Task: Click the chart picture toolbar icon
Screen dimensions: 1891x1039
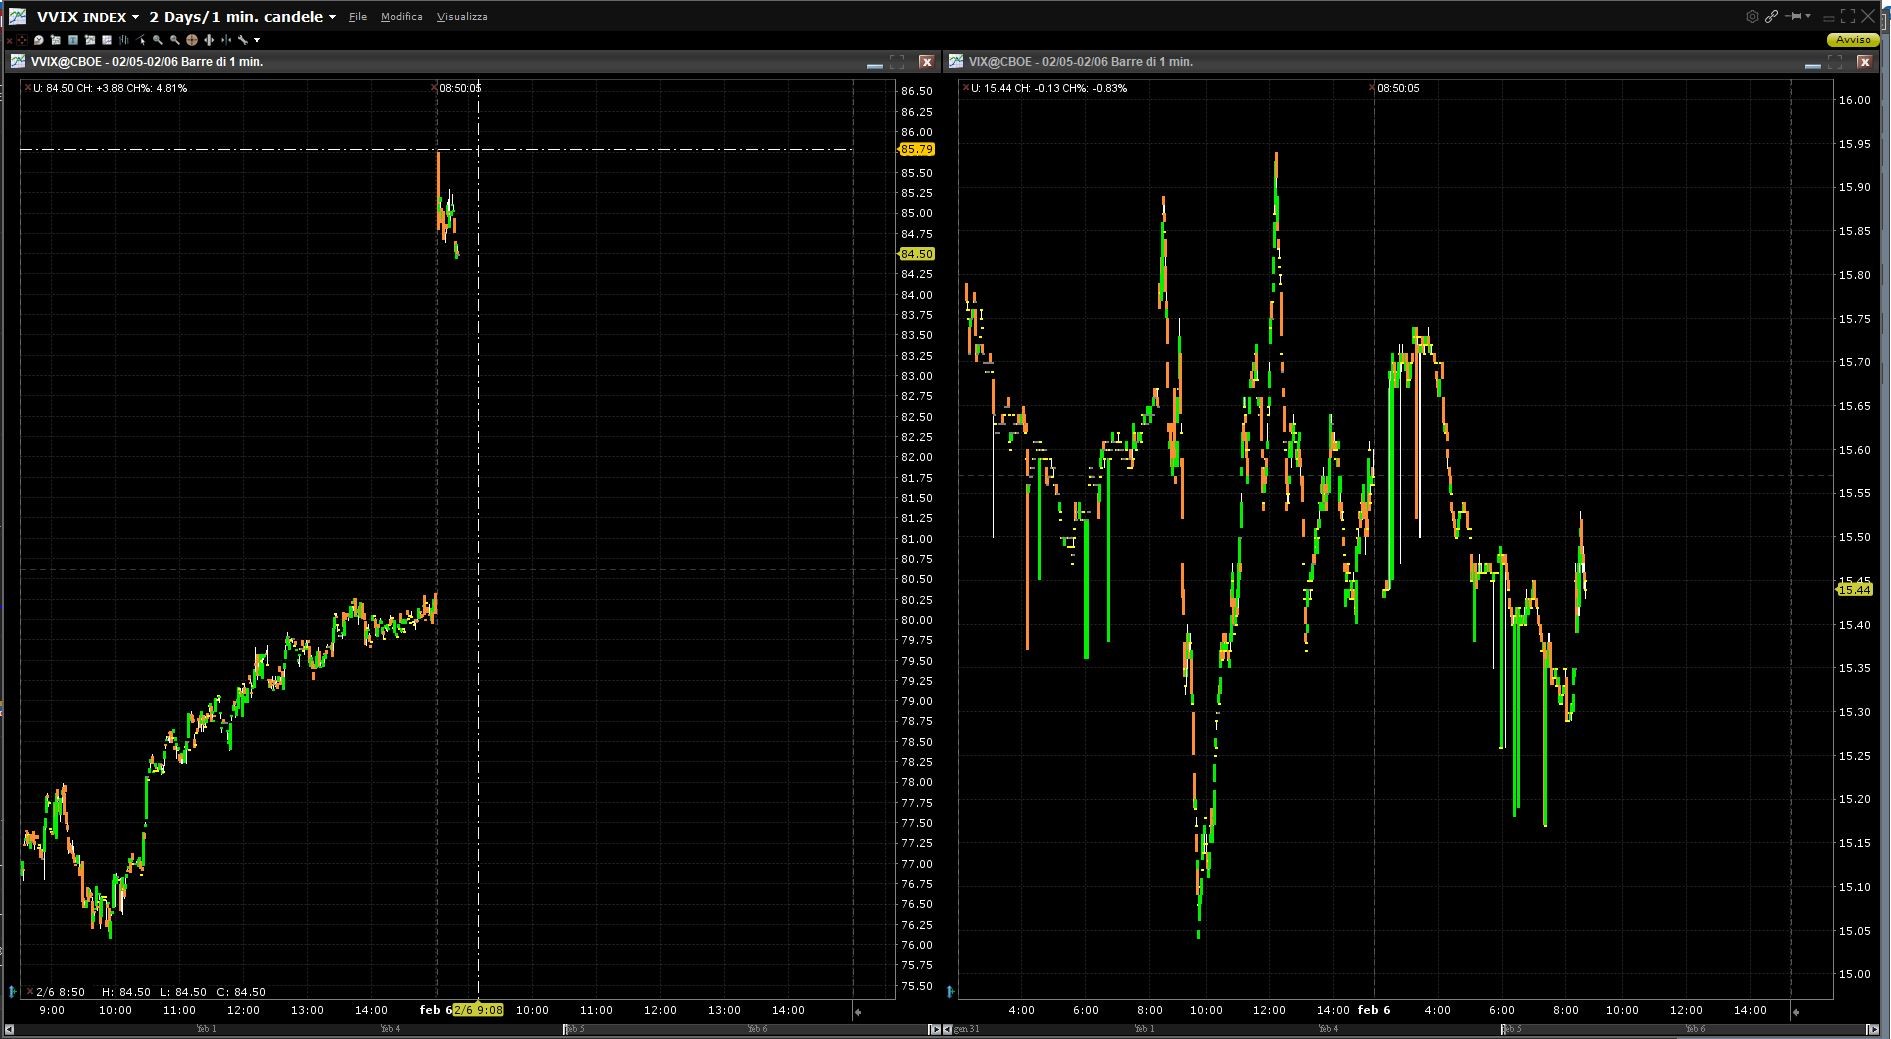Action: click(90, 40)
